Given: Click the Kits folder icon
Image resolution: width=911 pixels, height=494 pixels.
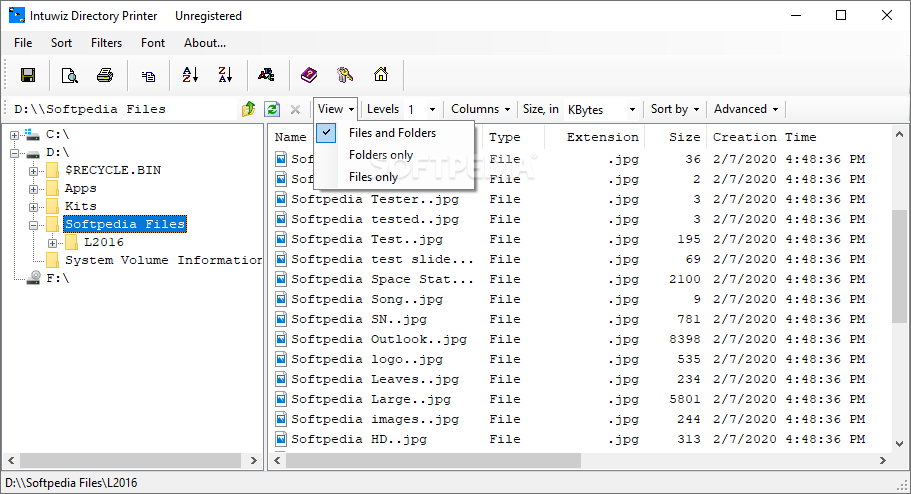Looking at the screenshot, I should [52, 206].
